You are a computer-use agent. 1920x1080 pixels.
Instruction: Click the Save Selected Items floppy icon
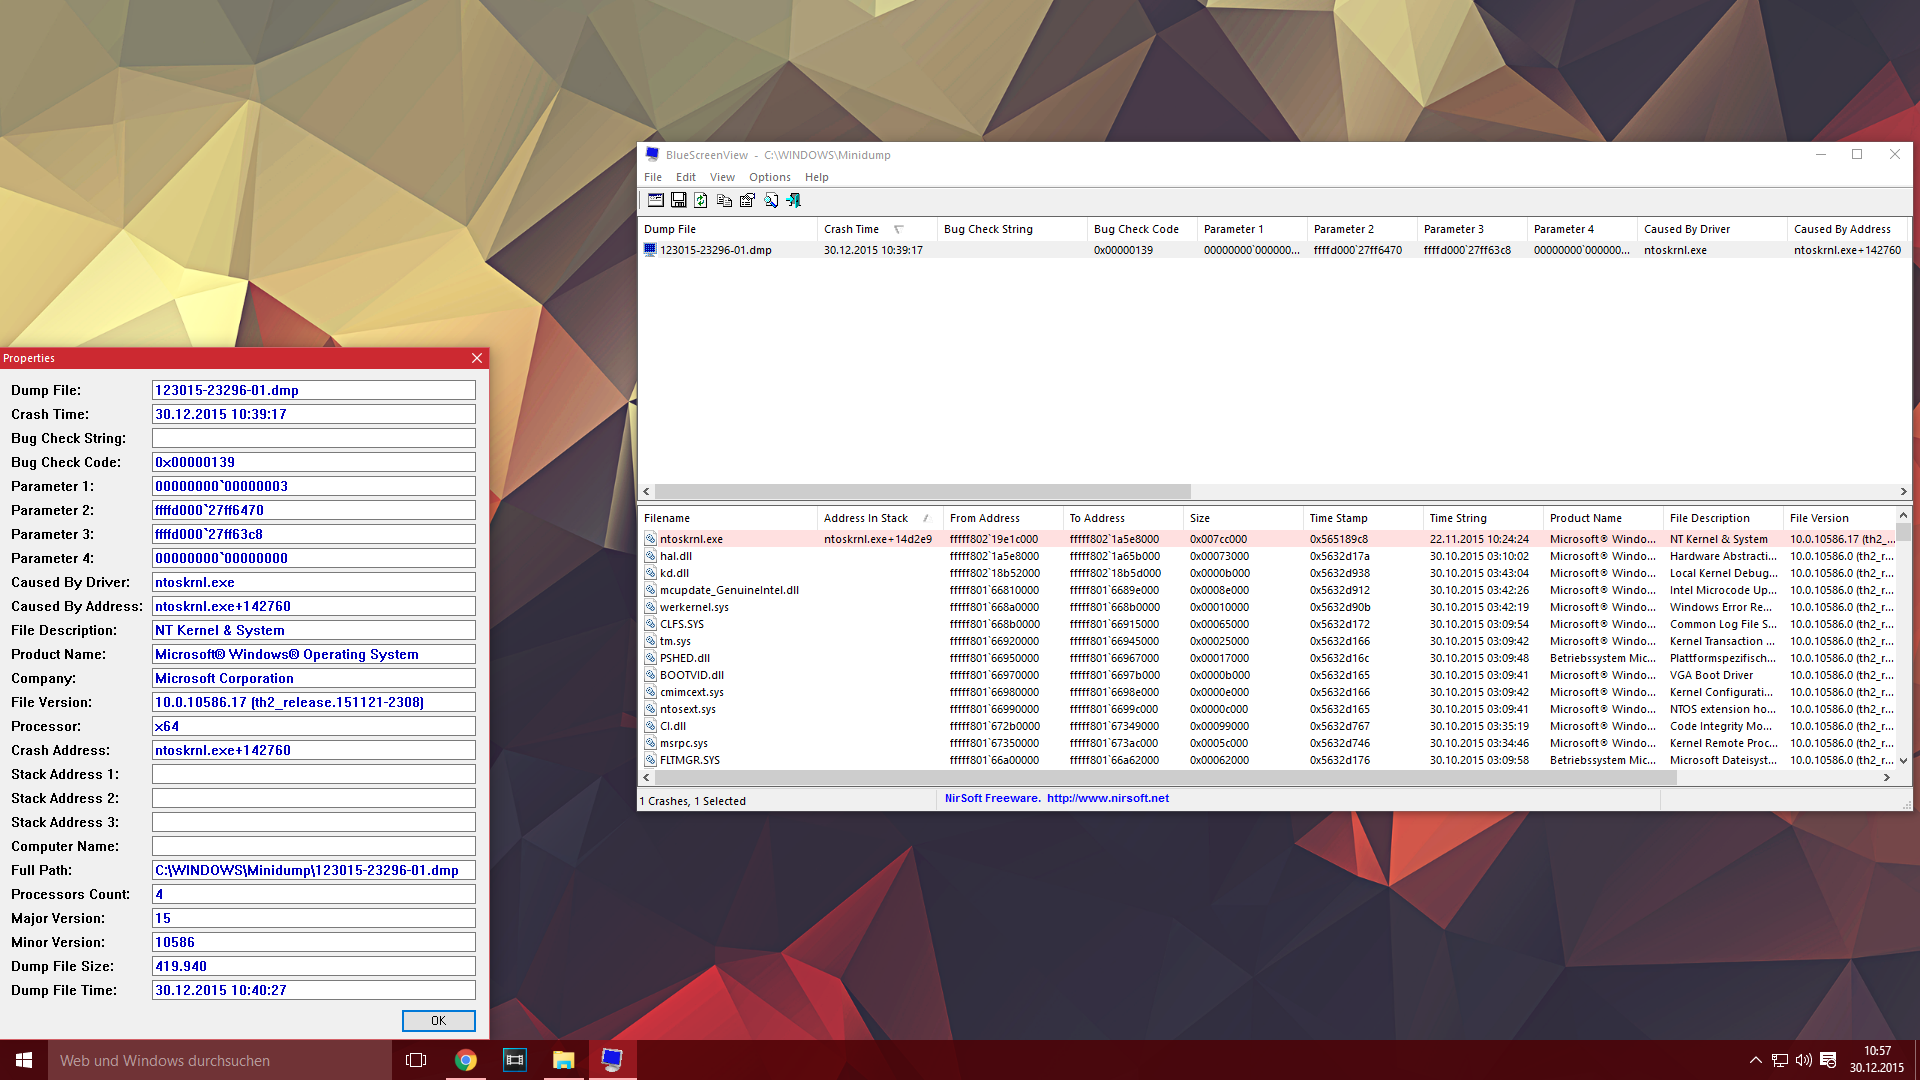678,200
